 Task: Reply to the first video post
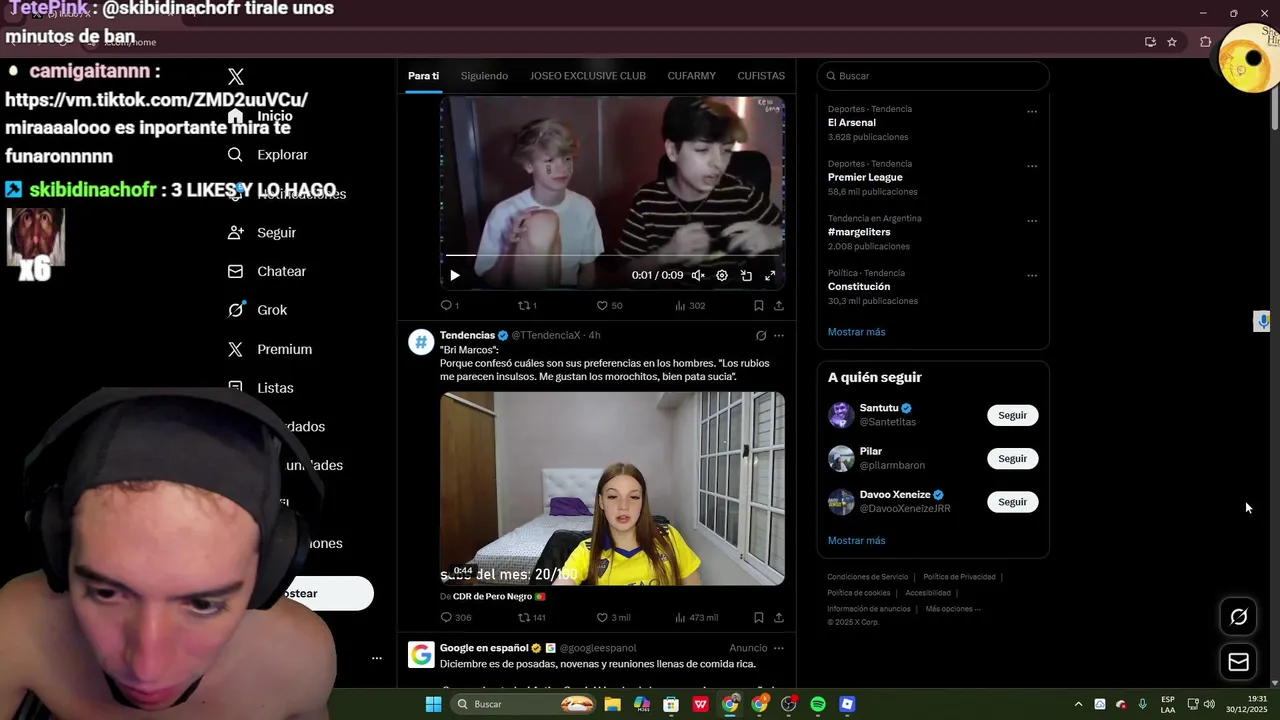click(450, 306)
